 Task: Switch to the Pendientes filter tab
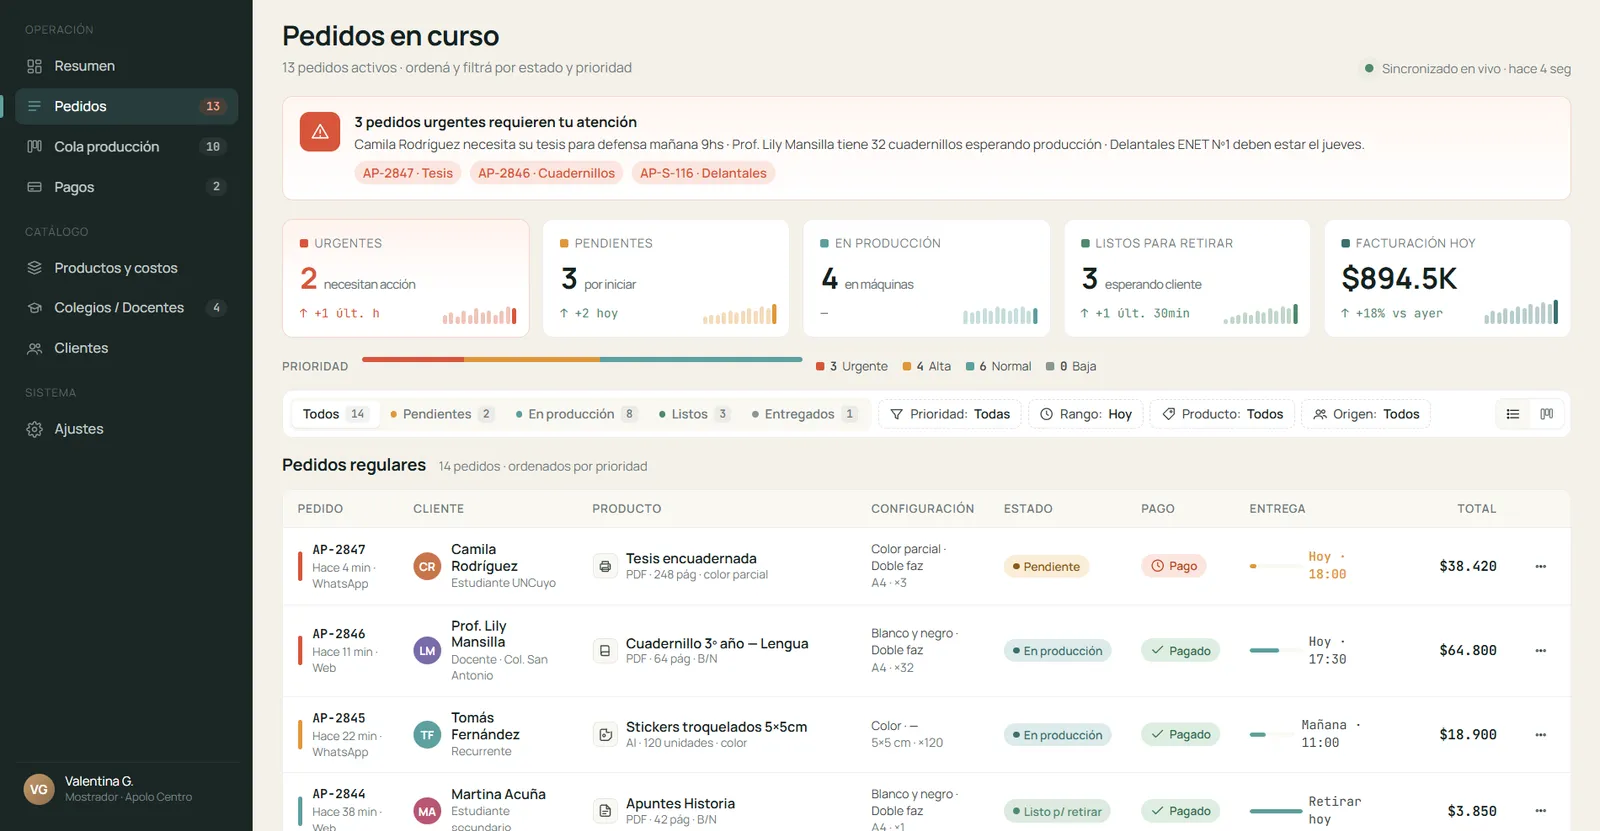[x=442, y=414]
